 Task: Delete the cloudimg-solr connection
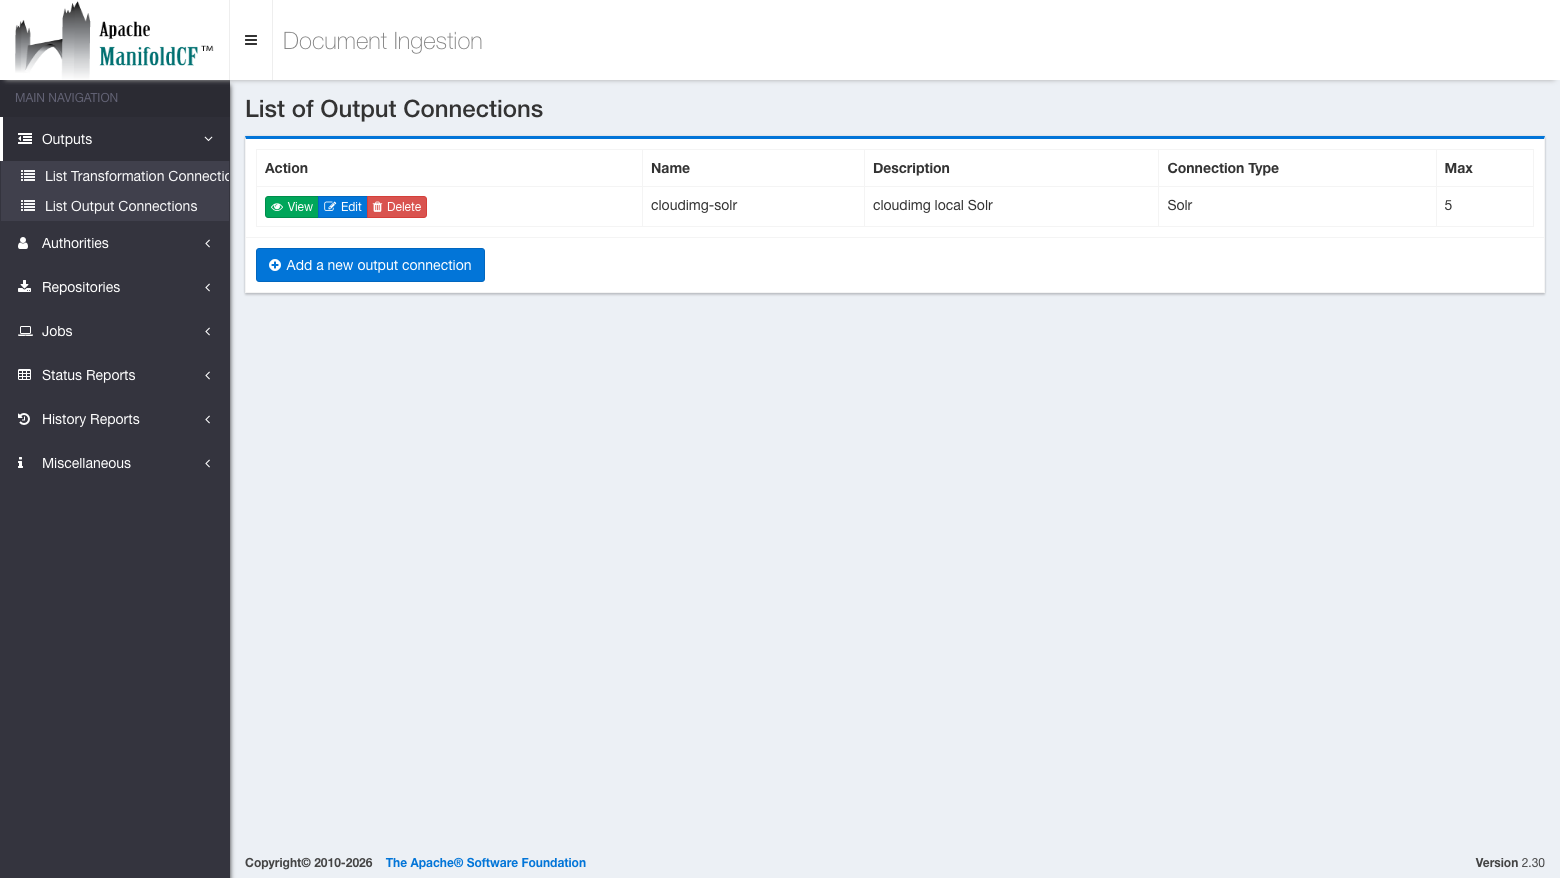397,207
